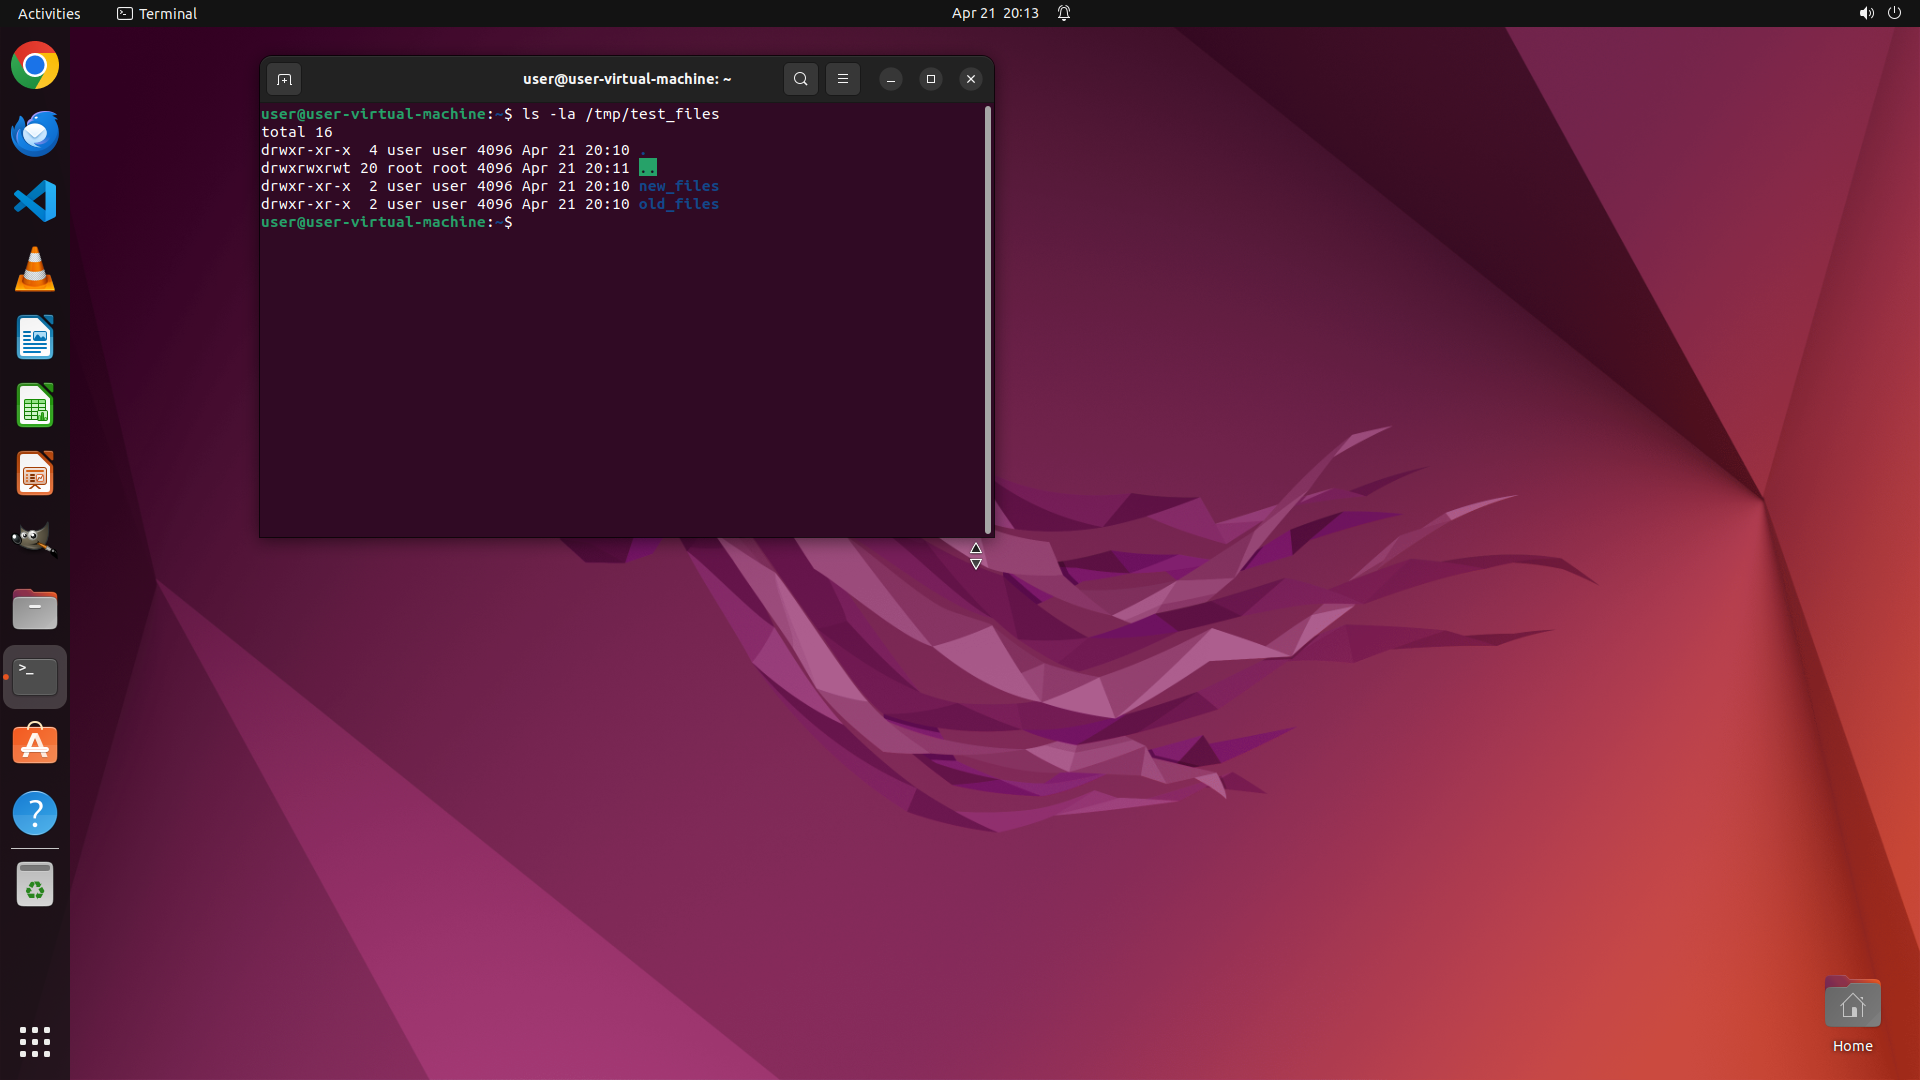Open LibreOffice Writer

(35, 338)
